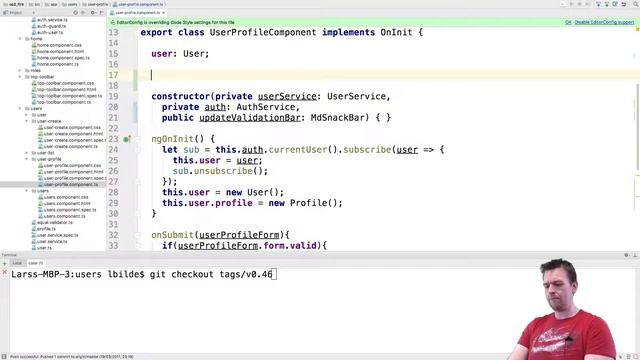
Task: Collapse the home folder in the tree
Action: (x=20, y=39)
